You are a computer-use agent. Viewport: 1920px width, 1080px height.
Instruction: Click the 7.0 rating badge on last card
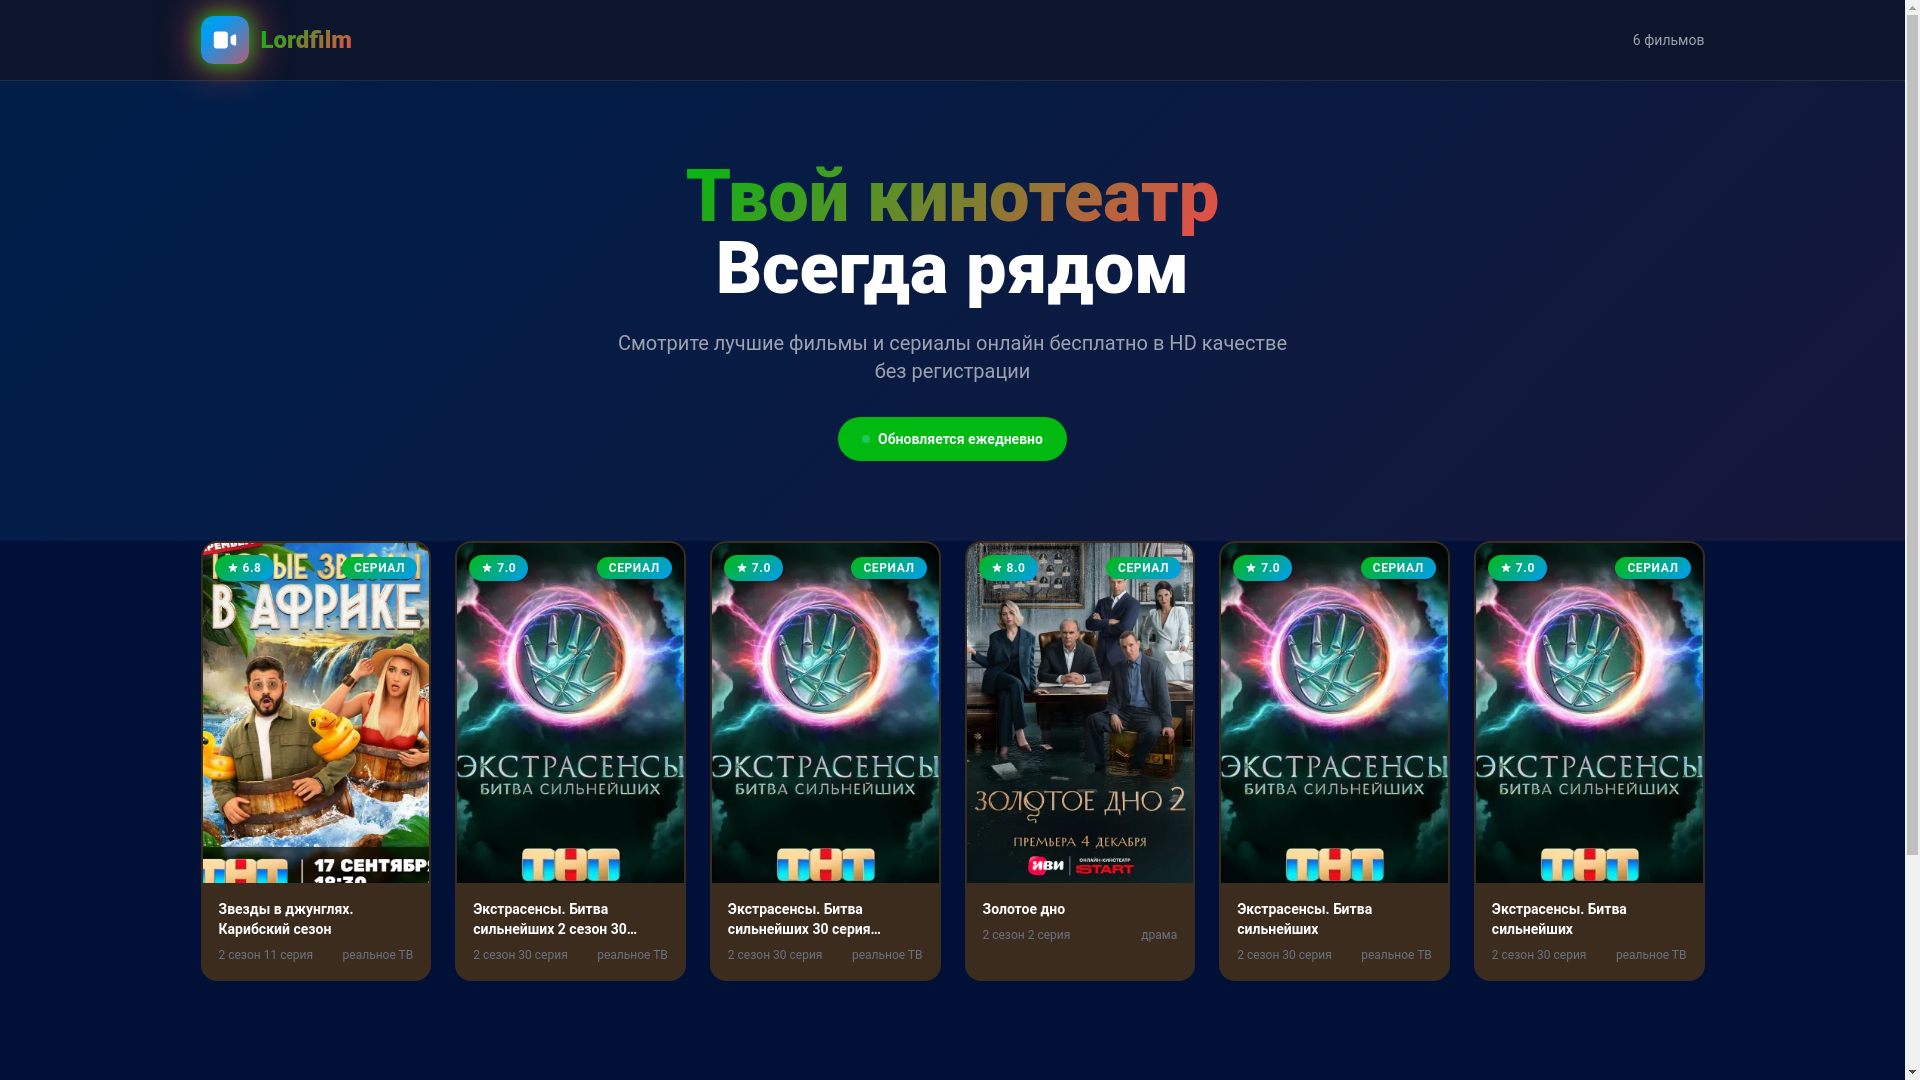pyautogui.click(x=1517, y=568)
